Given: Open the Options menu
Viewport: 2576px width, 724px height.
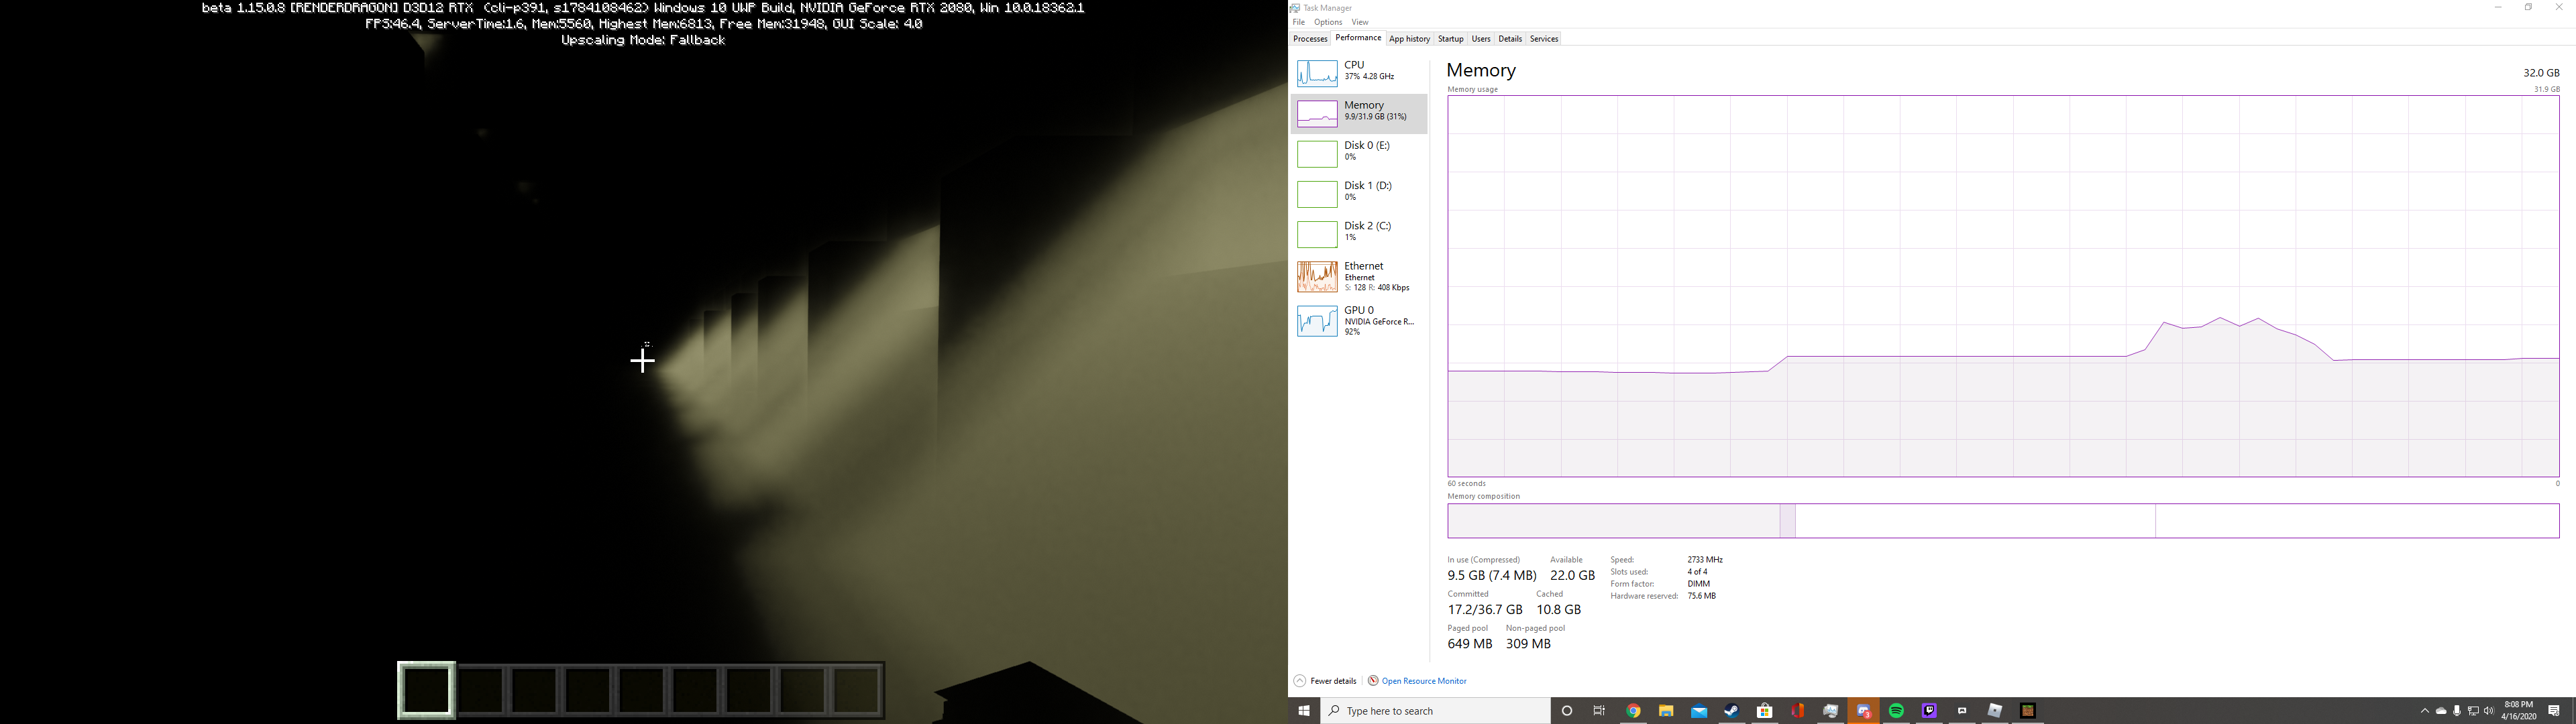Looking at the screenshot, I should click(x=1328, y=22).
